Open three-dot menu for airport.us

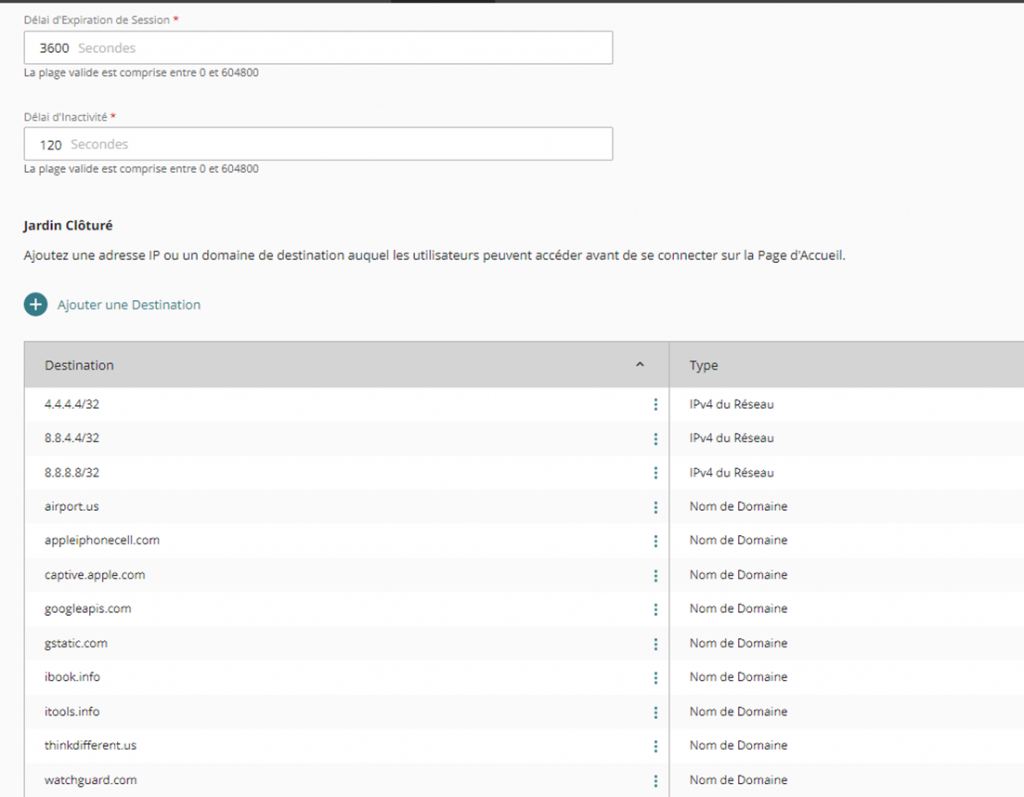[x=655, y=507]
